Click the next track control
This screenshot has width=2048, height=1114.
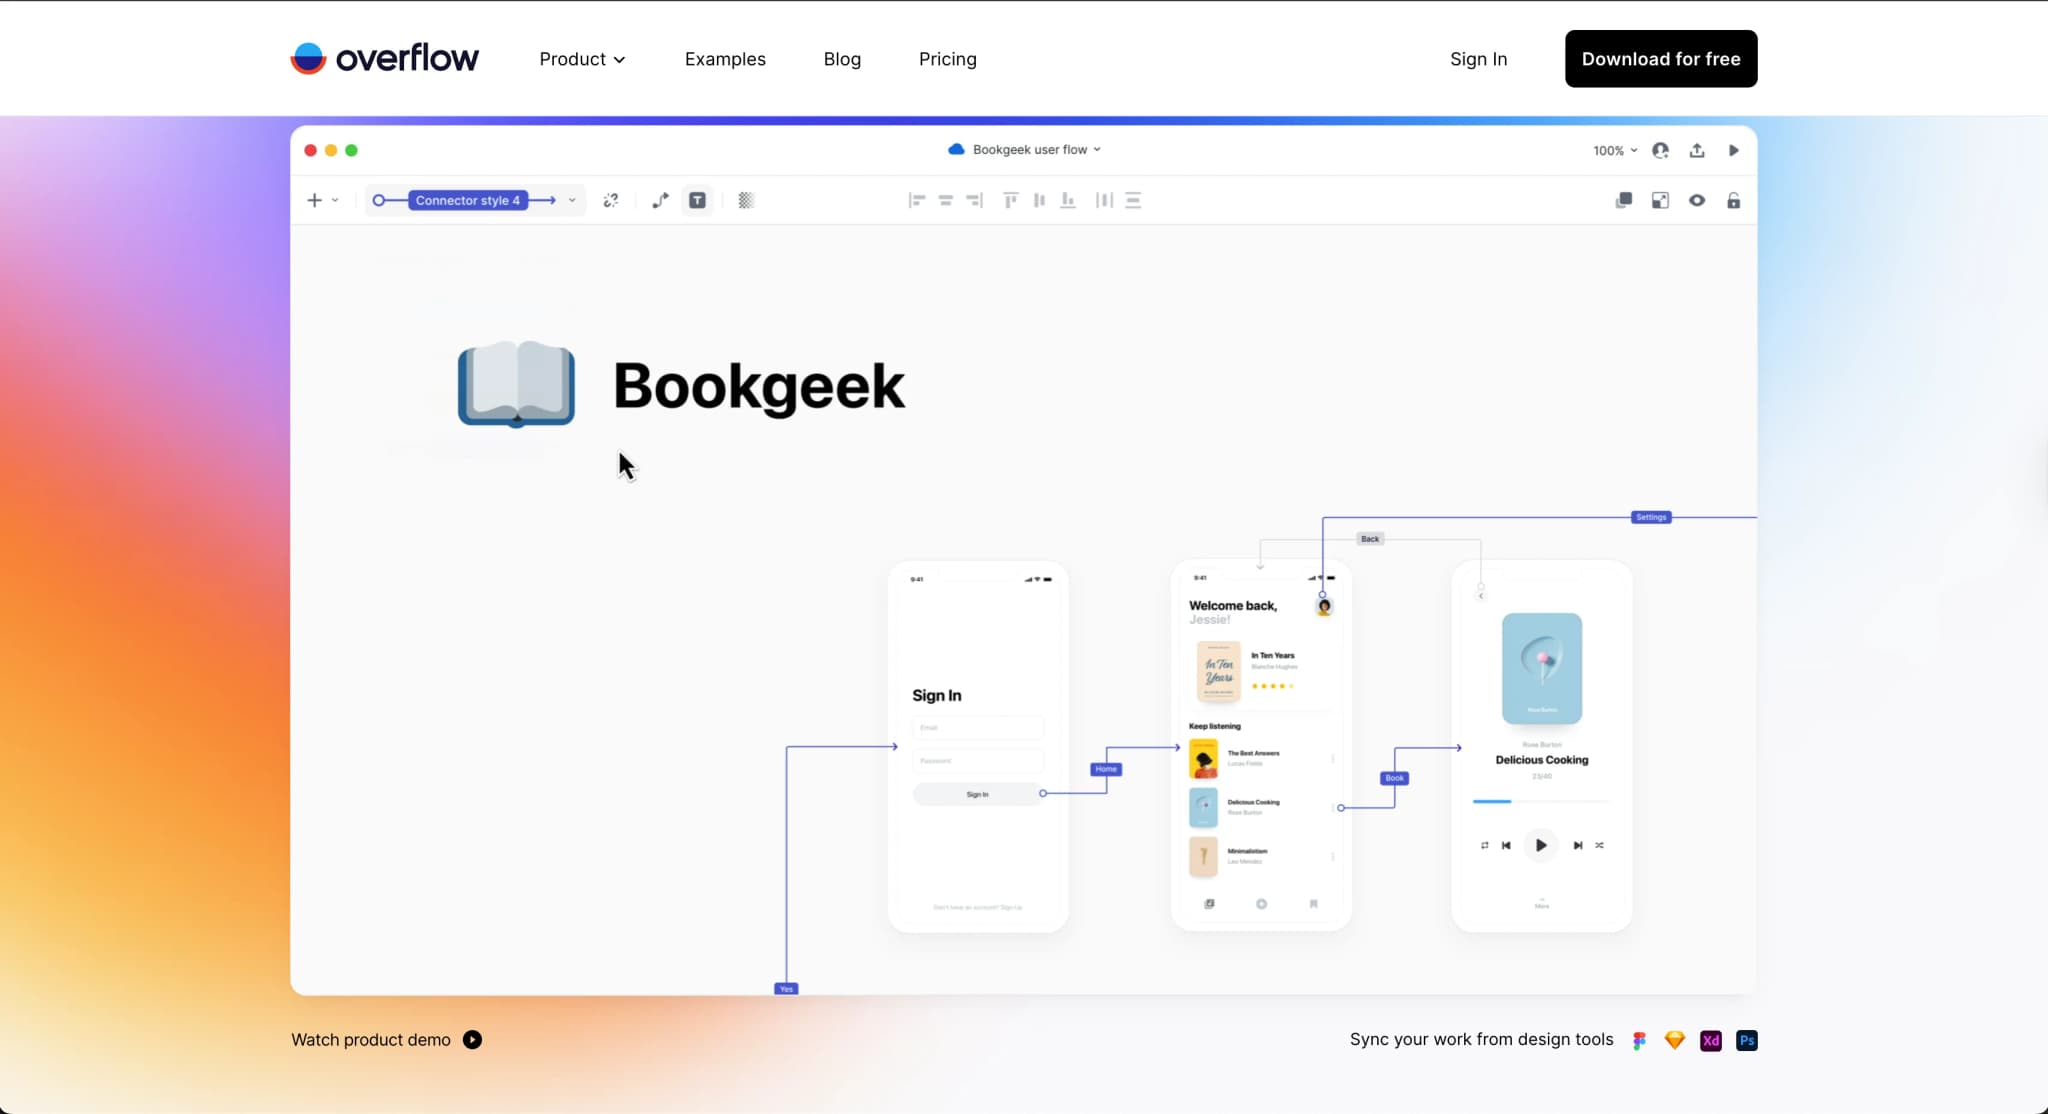1578,845
